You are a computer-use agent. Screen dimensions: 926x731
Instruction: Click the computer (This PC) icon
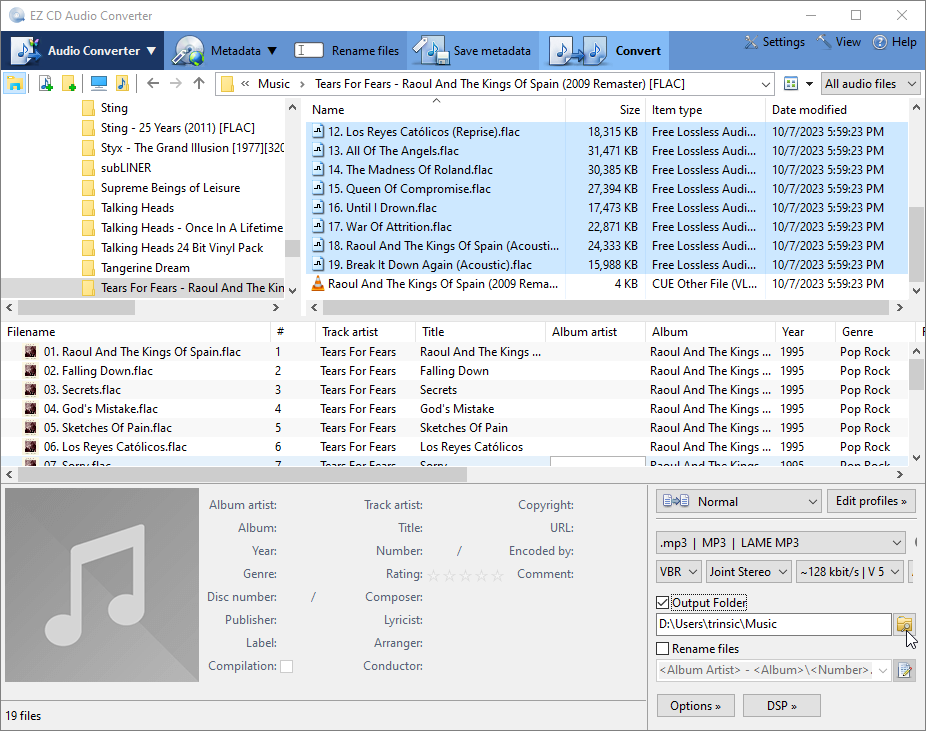(x=98, y=84)
